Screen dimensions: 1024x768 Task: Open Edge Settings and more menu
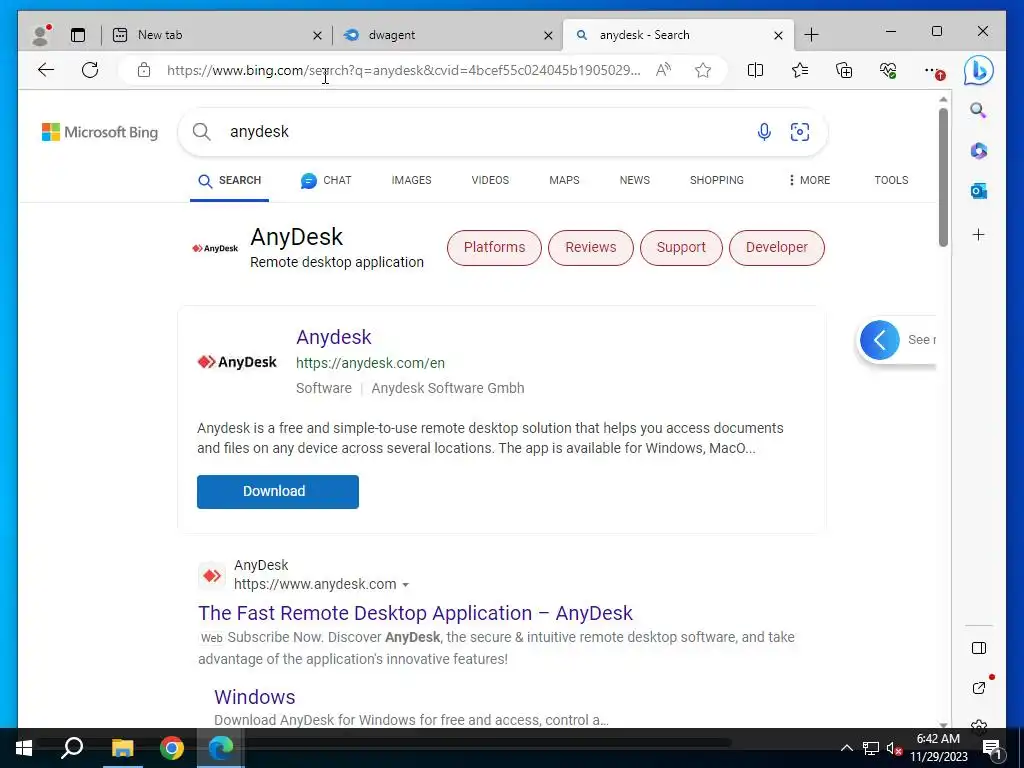(933, 70)
